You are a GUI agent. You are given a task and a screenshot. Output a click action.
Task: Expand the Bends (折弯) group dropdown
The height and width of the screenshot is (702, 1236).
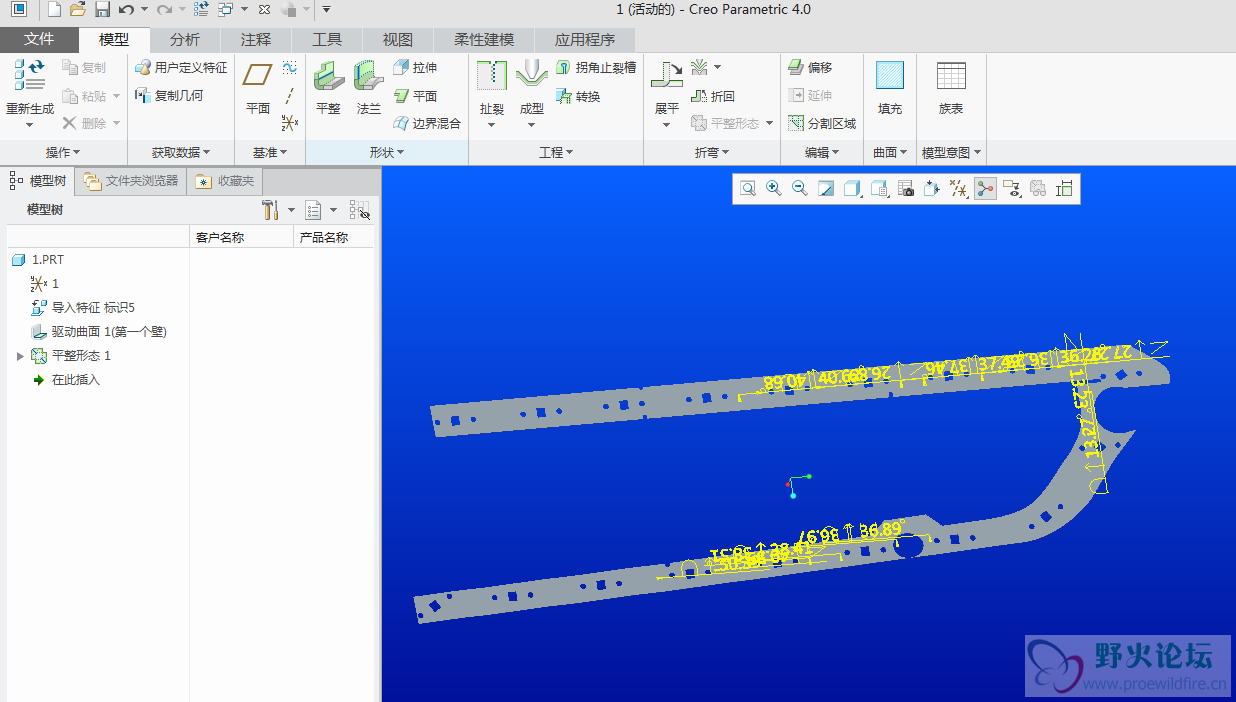[712, 153]
